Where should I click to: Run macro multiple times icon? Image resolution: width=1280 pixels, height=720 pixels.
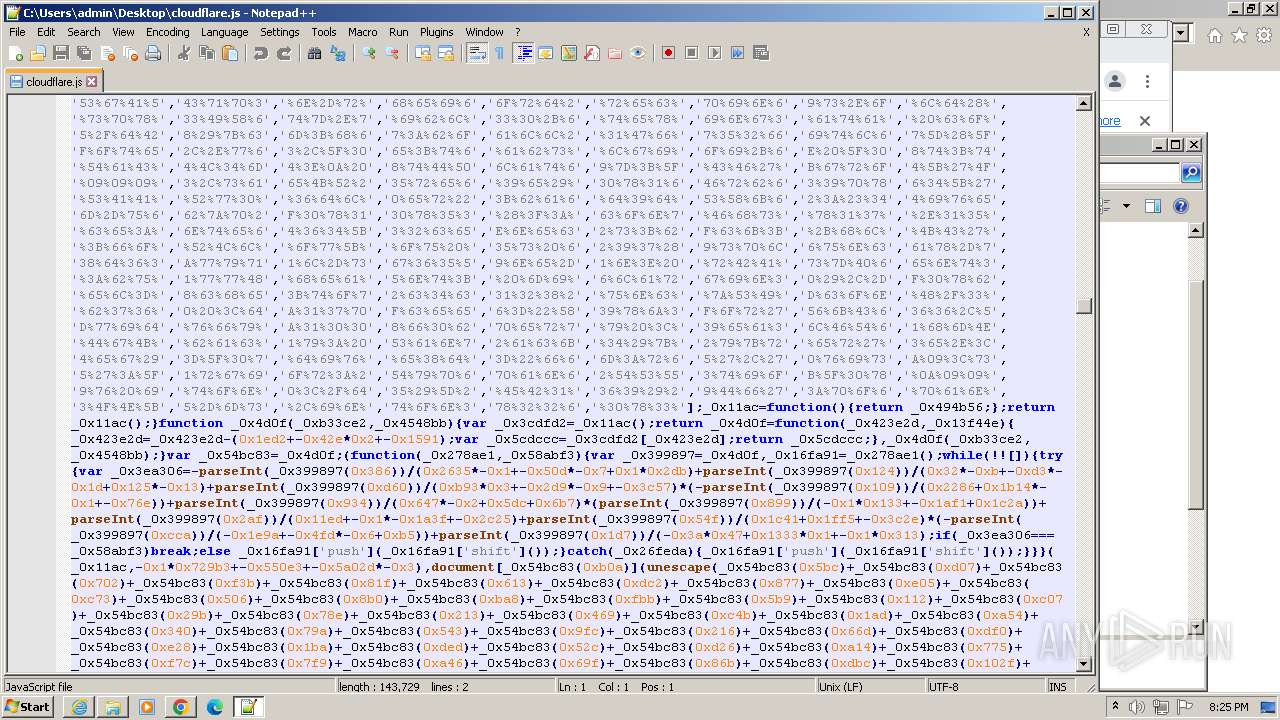pyautogui.click(x=737, y=53)
